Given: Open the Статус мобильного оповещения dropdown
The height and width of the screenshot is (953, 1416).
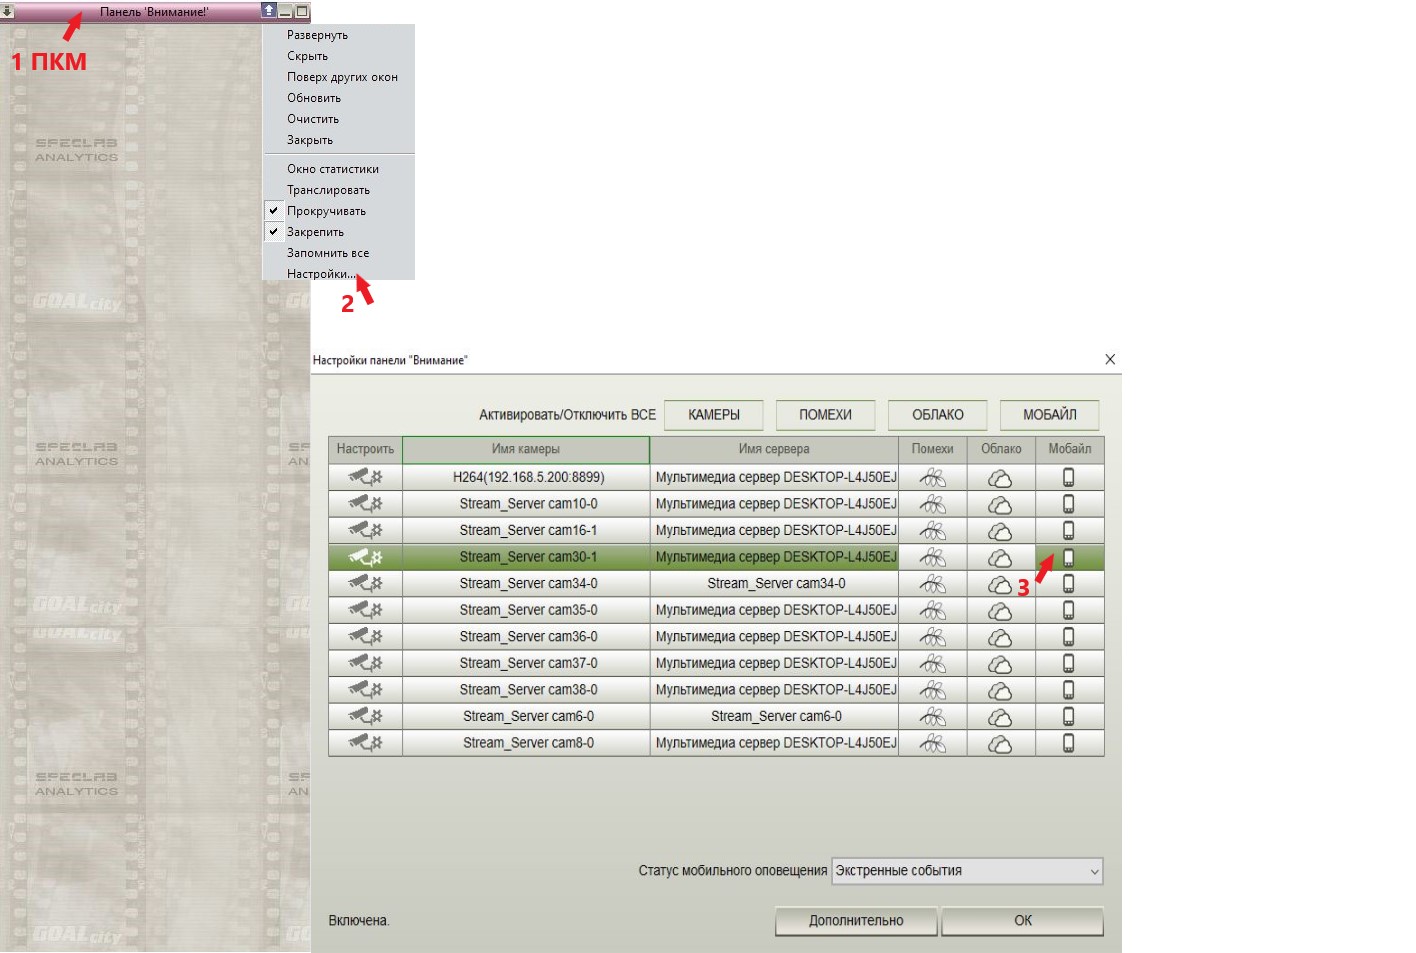Looking at the screenshot, I should point(967,871).
